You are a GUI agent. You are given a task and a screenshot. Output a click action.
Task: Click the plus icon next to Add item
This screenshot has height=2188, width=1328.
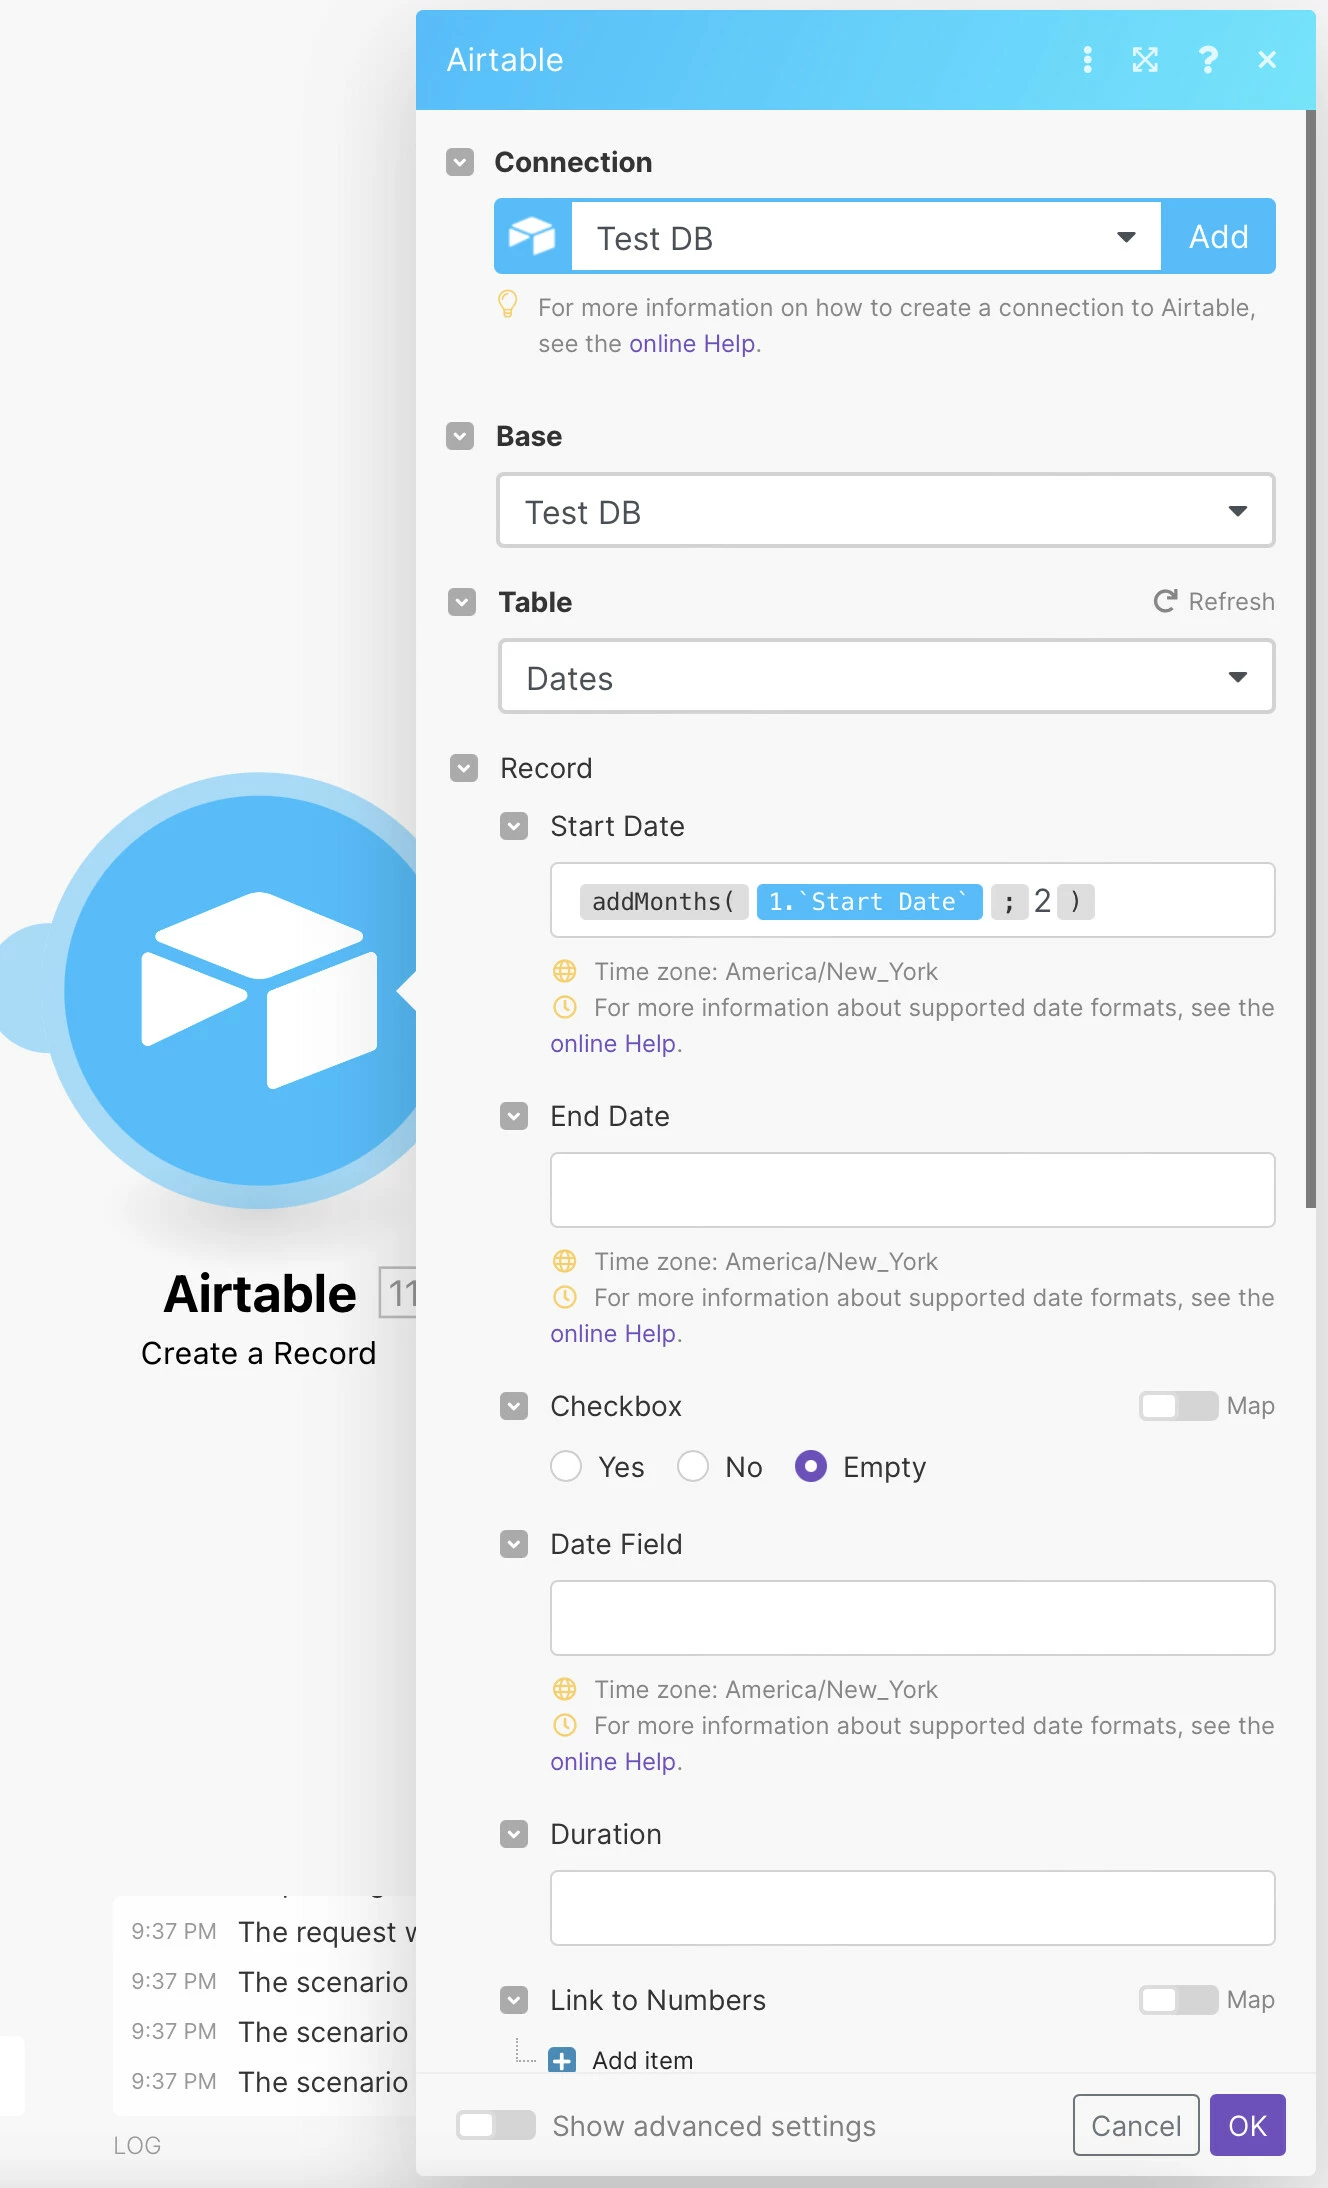pyautogui.click(x=562, y=2060)
